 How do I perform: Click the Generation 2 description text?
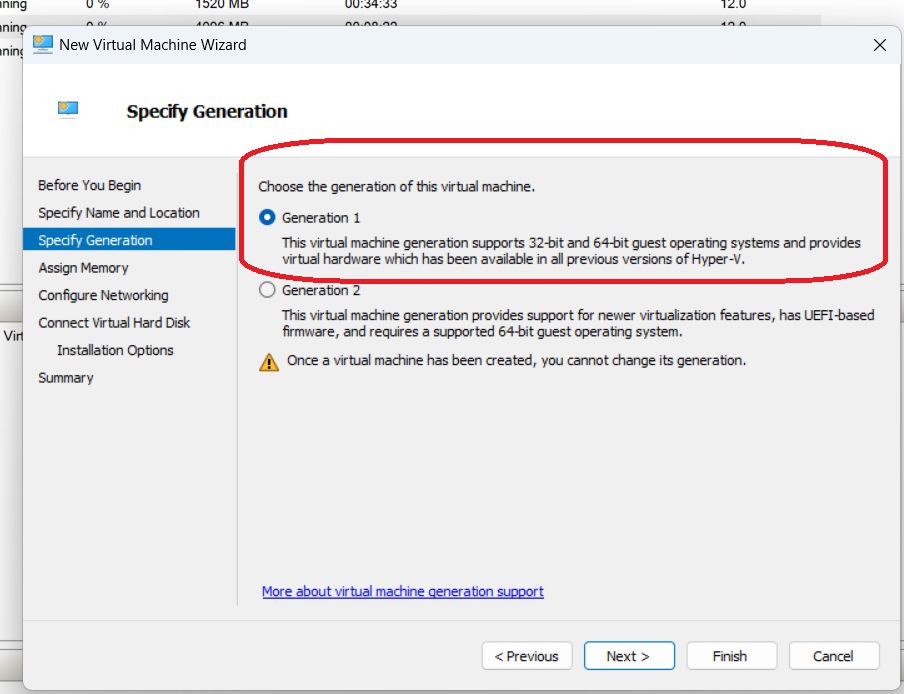click(578, 323)
